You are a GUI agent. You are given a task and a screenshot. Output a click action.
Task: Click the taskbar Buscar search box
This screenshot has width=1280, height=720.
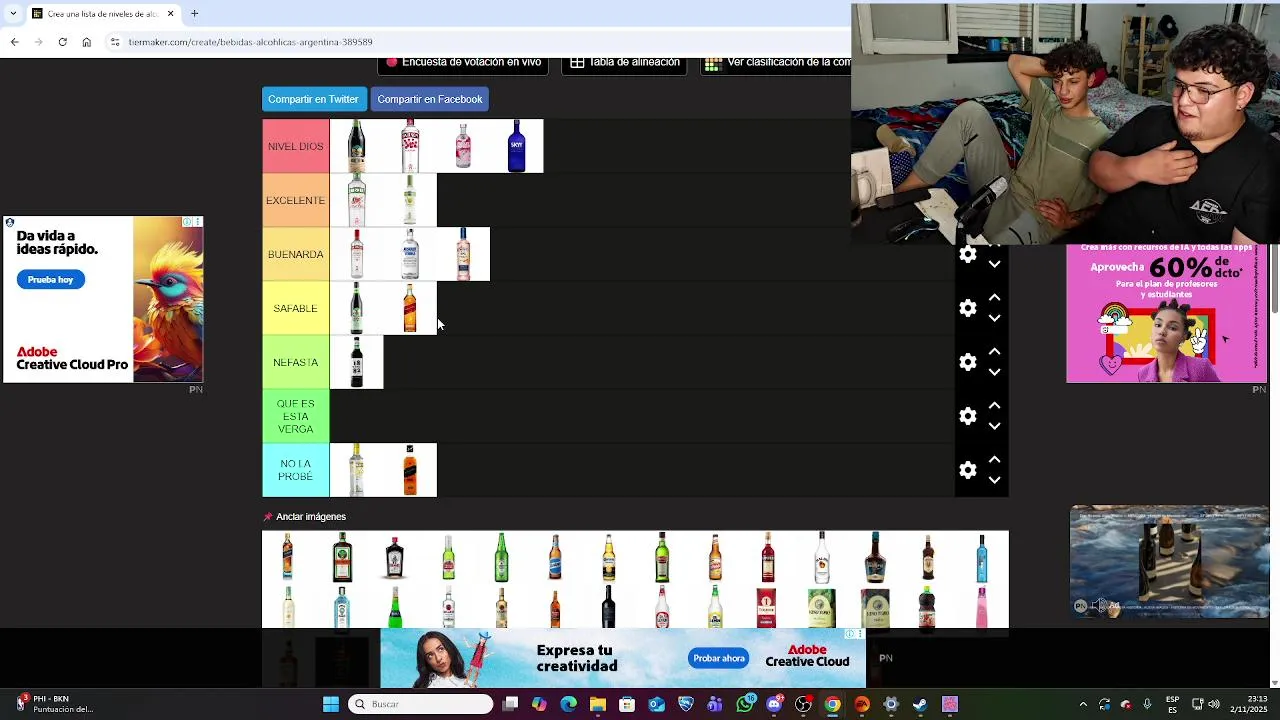tap(421, 704)
